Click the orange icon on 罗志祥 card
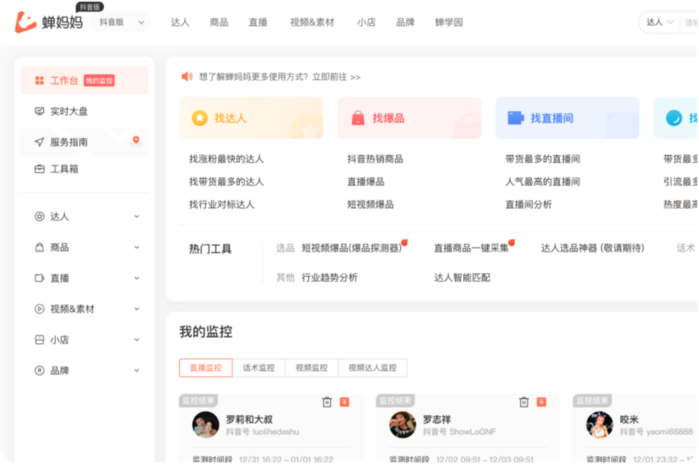The image size is (699, 464). click(541, 402)
